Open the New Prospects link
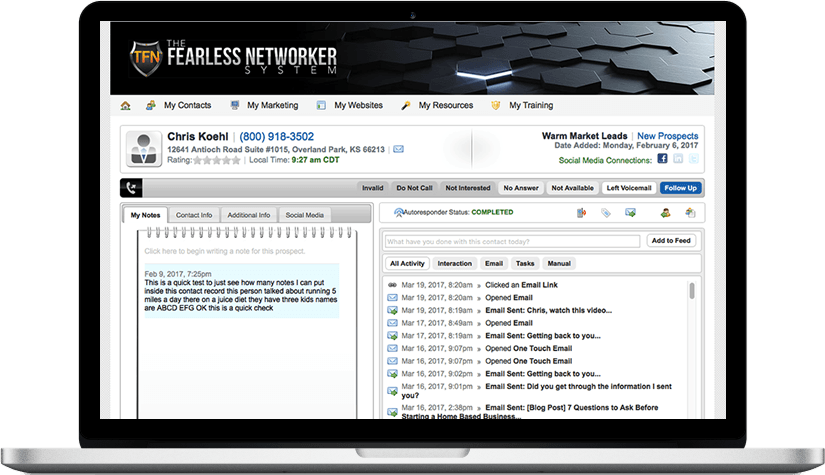 (668, 136)
